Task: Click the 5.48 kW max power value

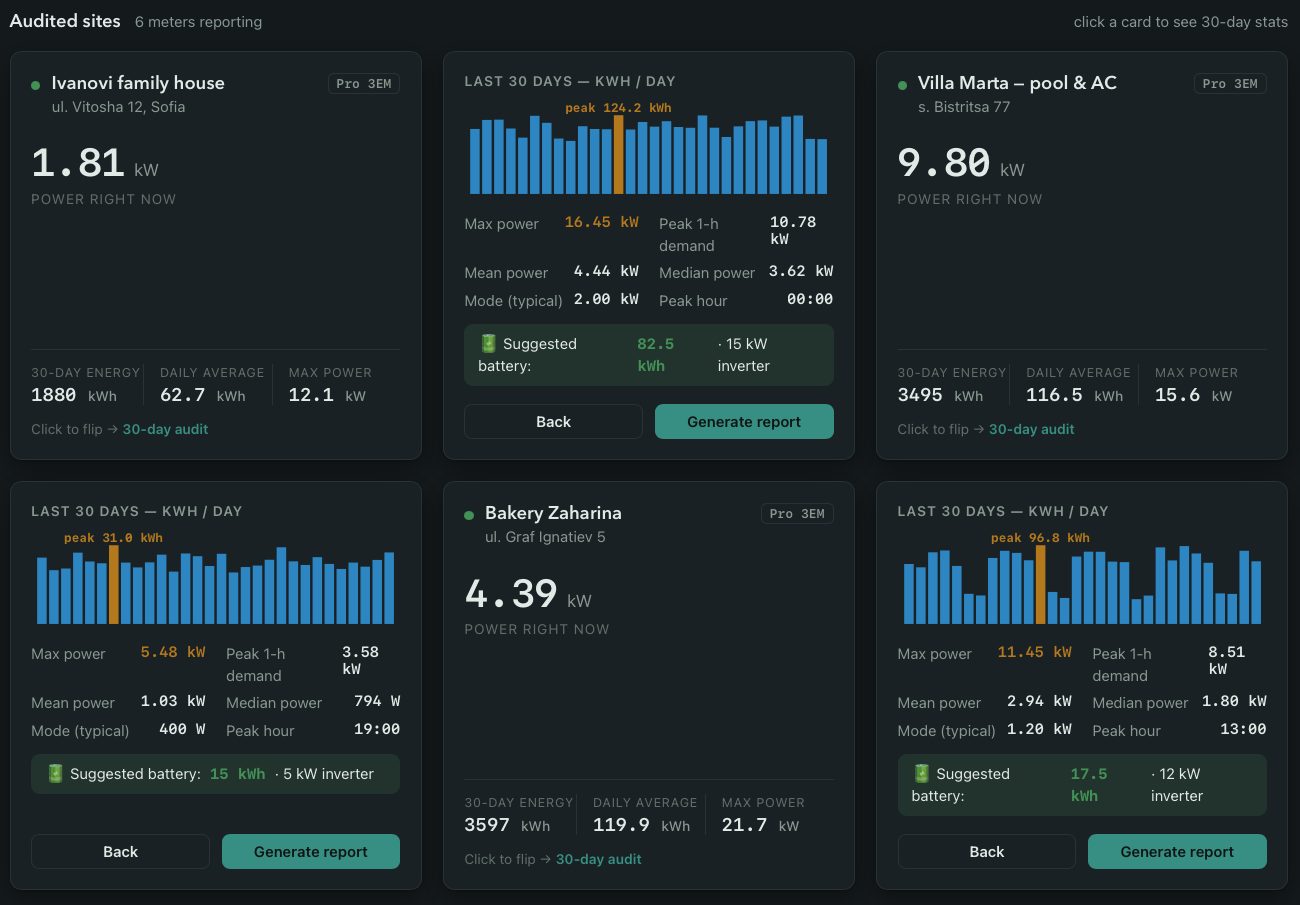Action: 173,652
